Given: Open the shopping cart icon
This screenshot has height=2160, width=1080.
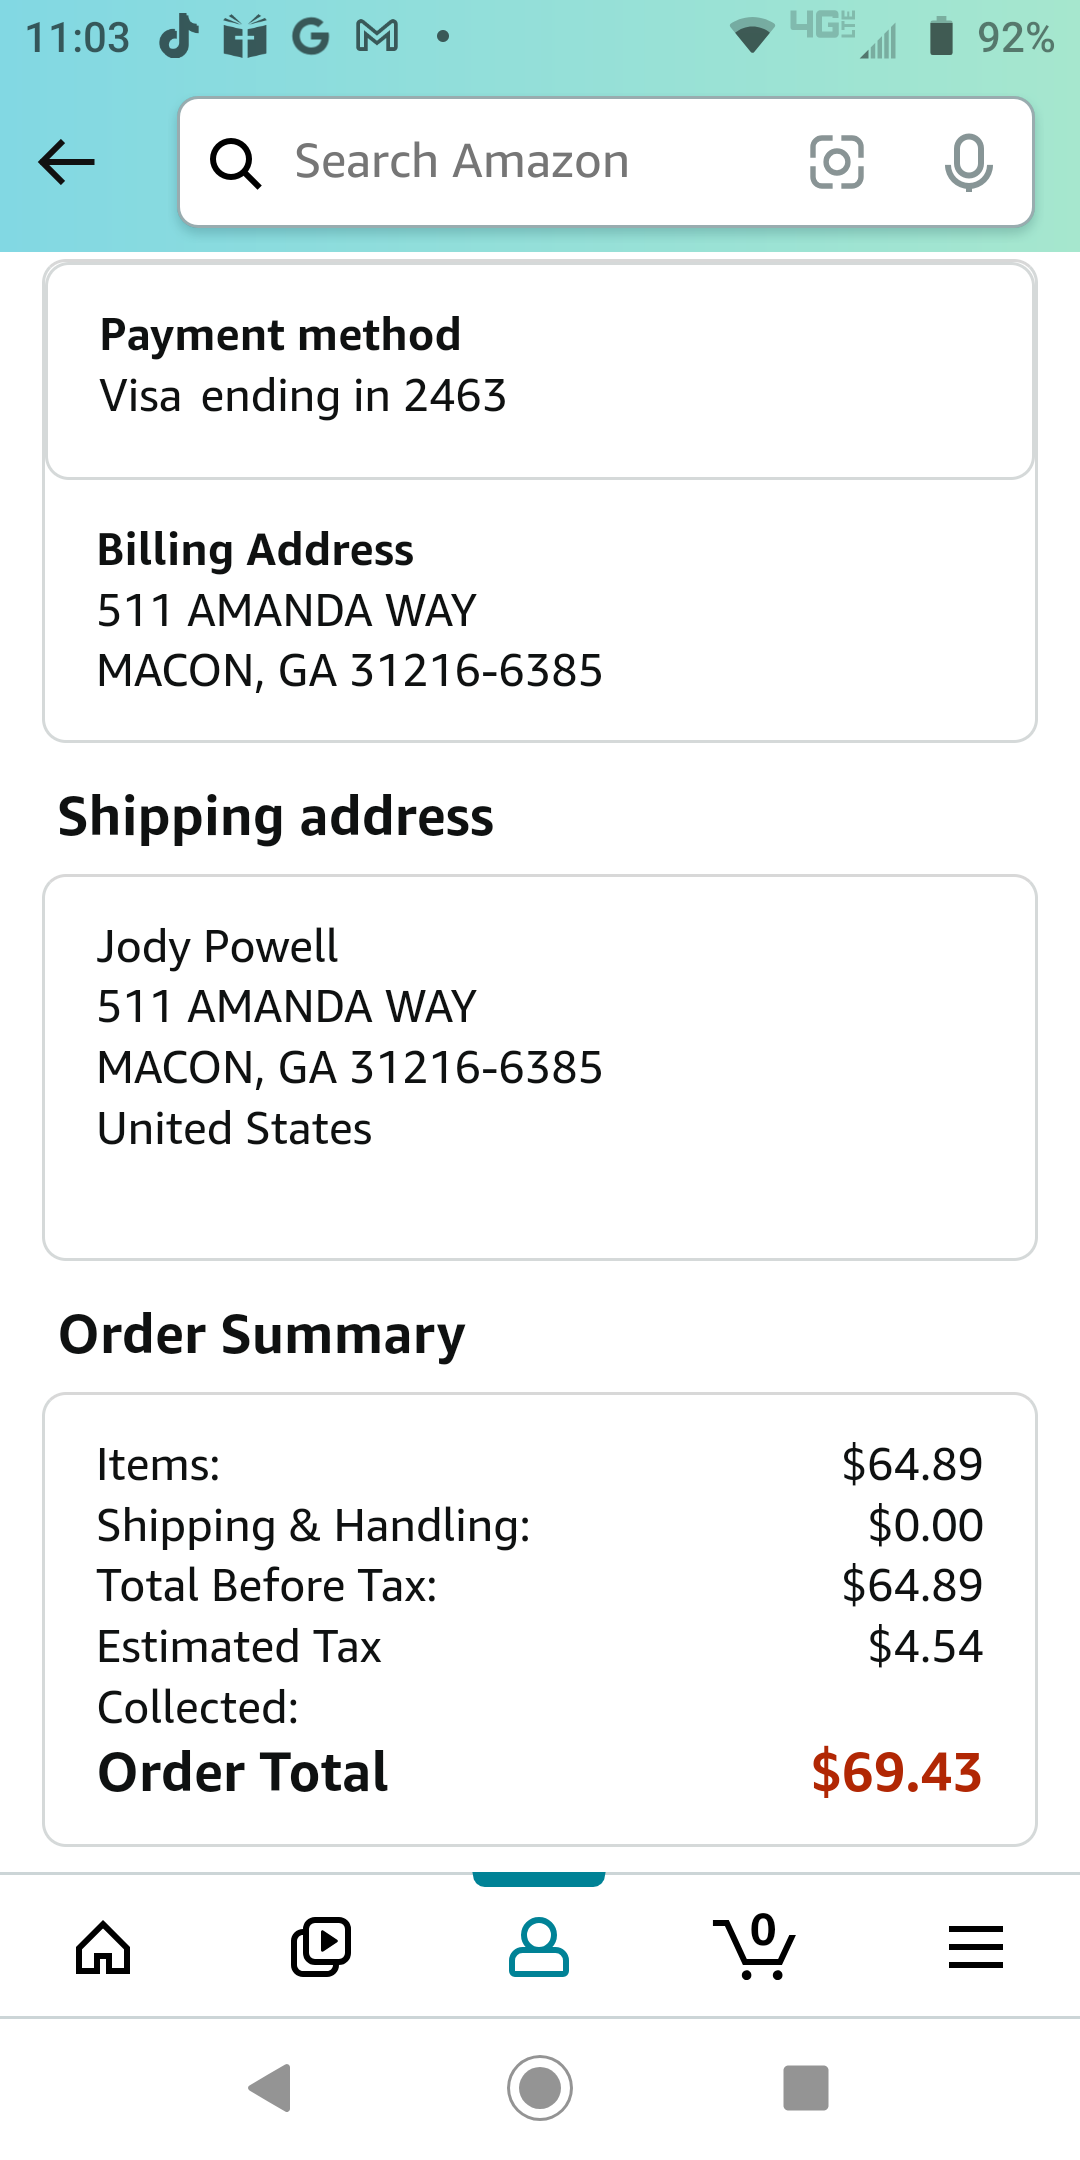Looking at the screenshot, I should [x=755, y=1946].
